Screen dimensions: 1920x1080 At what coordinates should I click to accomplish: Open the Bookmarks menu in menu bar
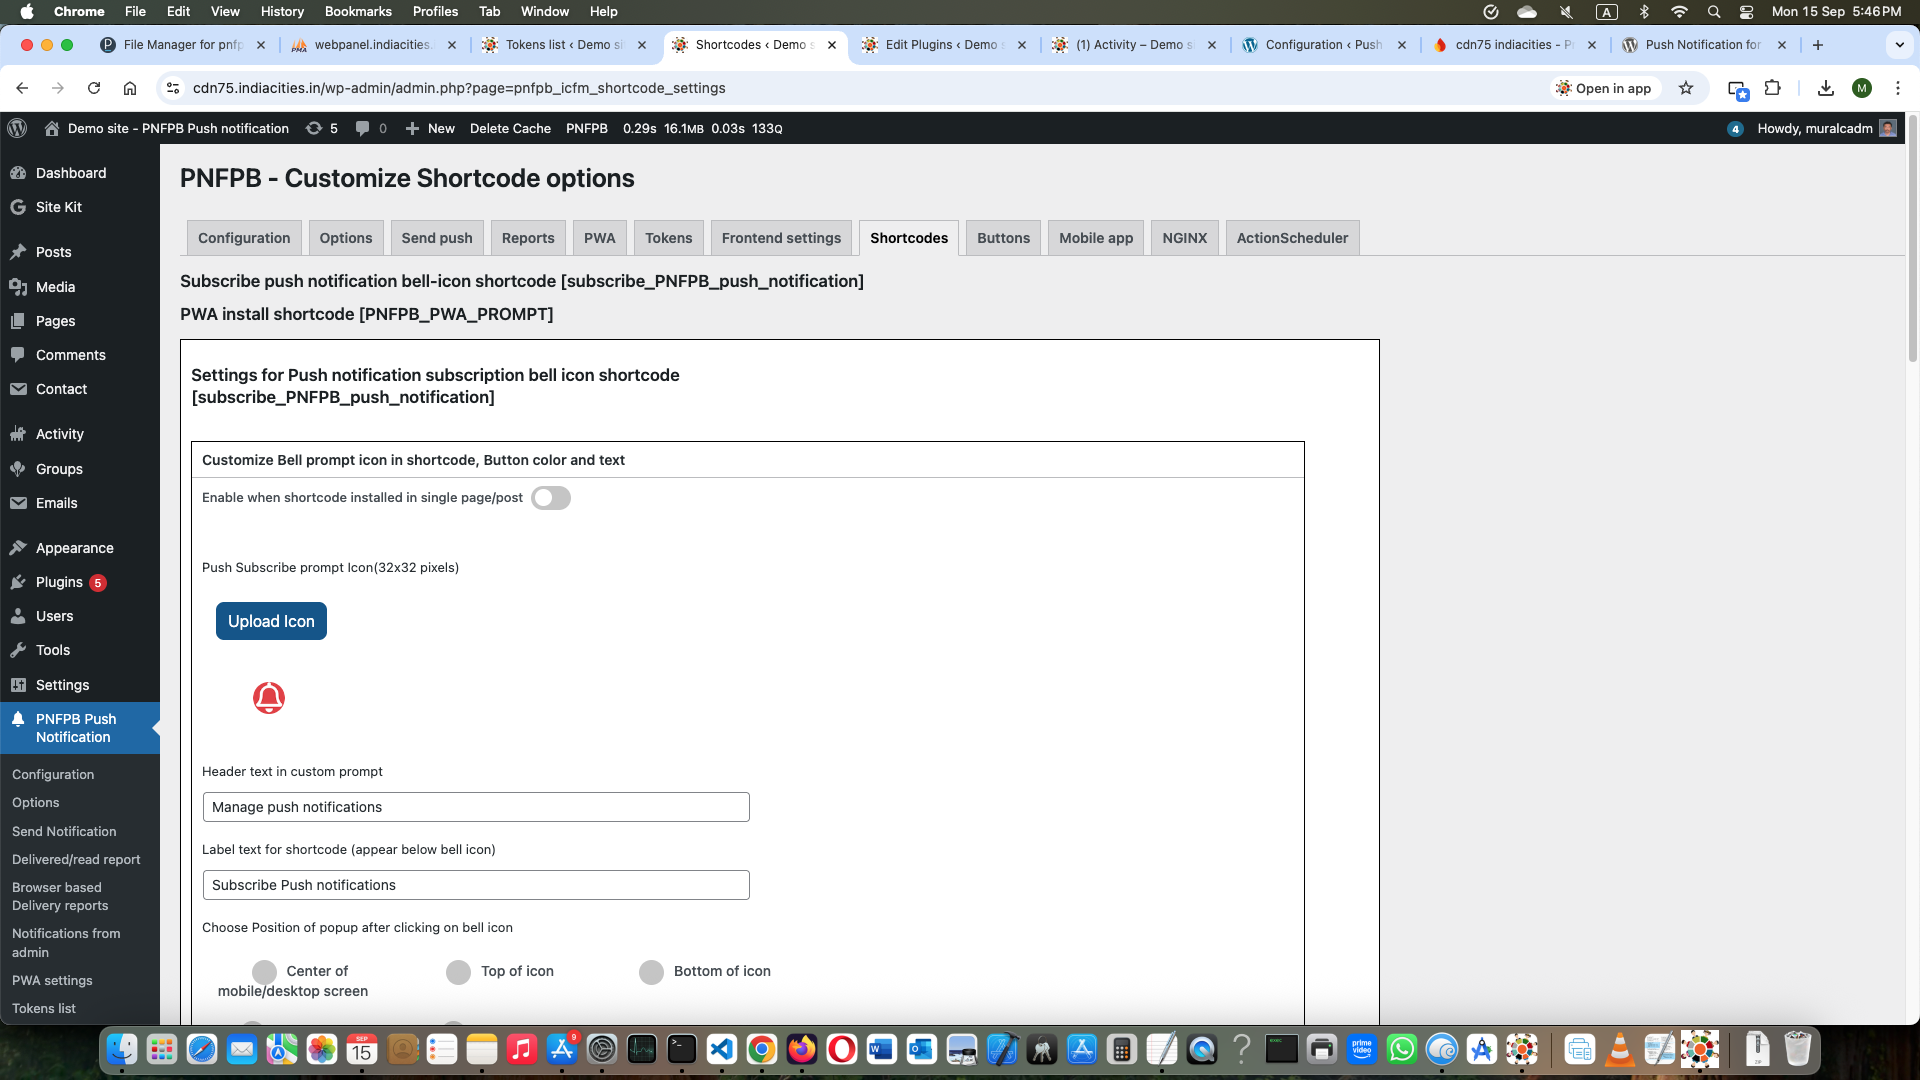coord(358,11)
